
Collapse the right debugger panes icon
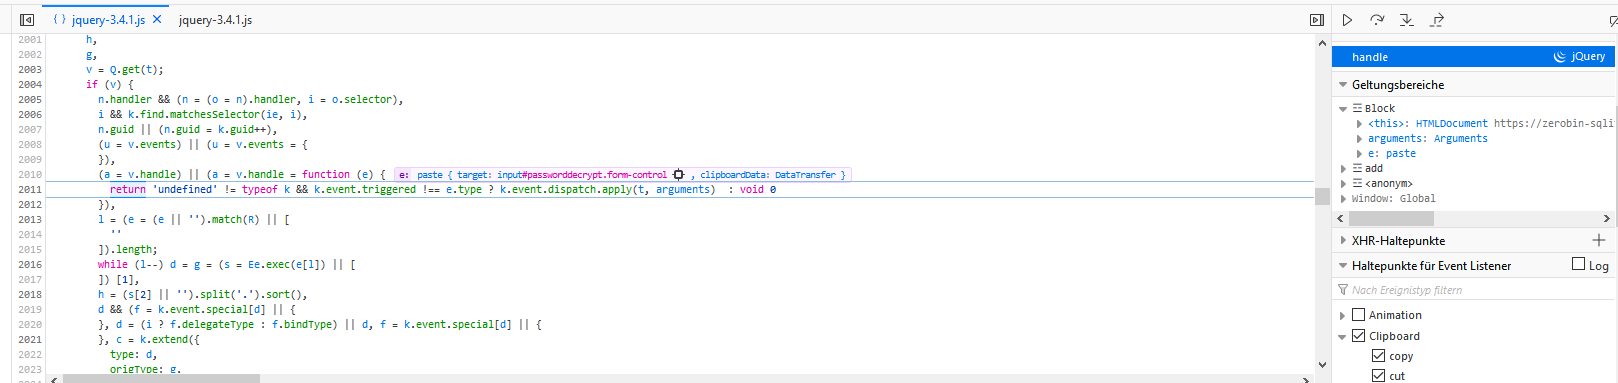[x=1317, y=20]
